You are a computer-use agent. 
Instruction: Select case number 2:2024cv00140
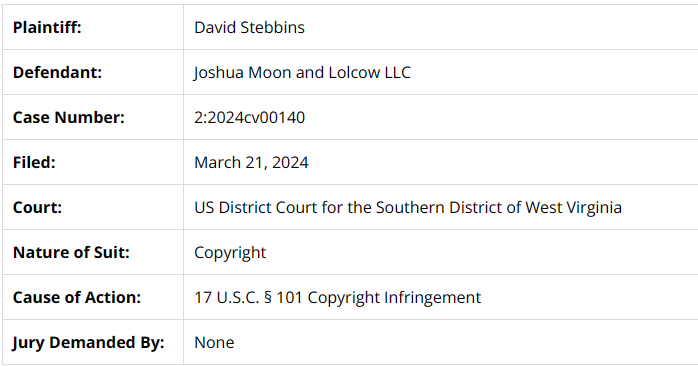(x=249, y=118)
